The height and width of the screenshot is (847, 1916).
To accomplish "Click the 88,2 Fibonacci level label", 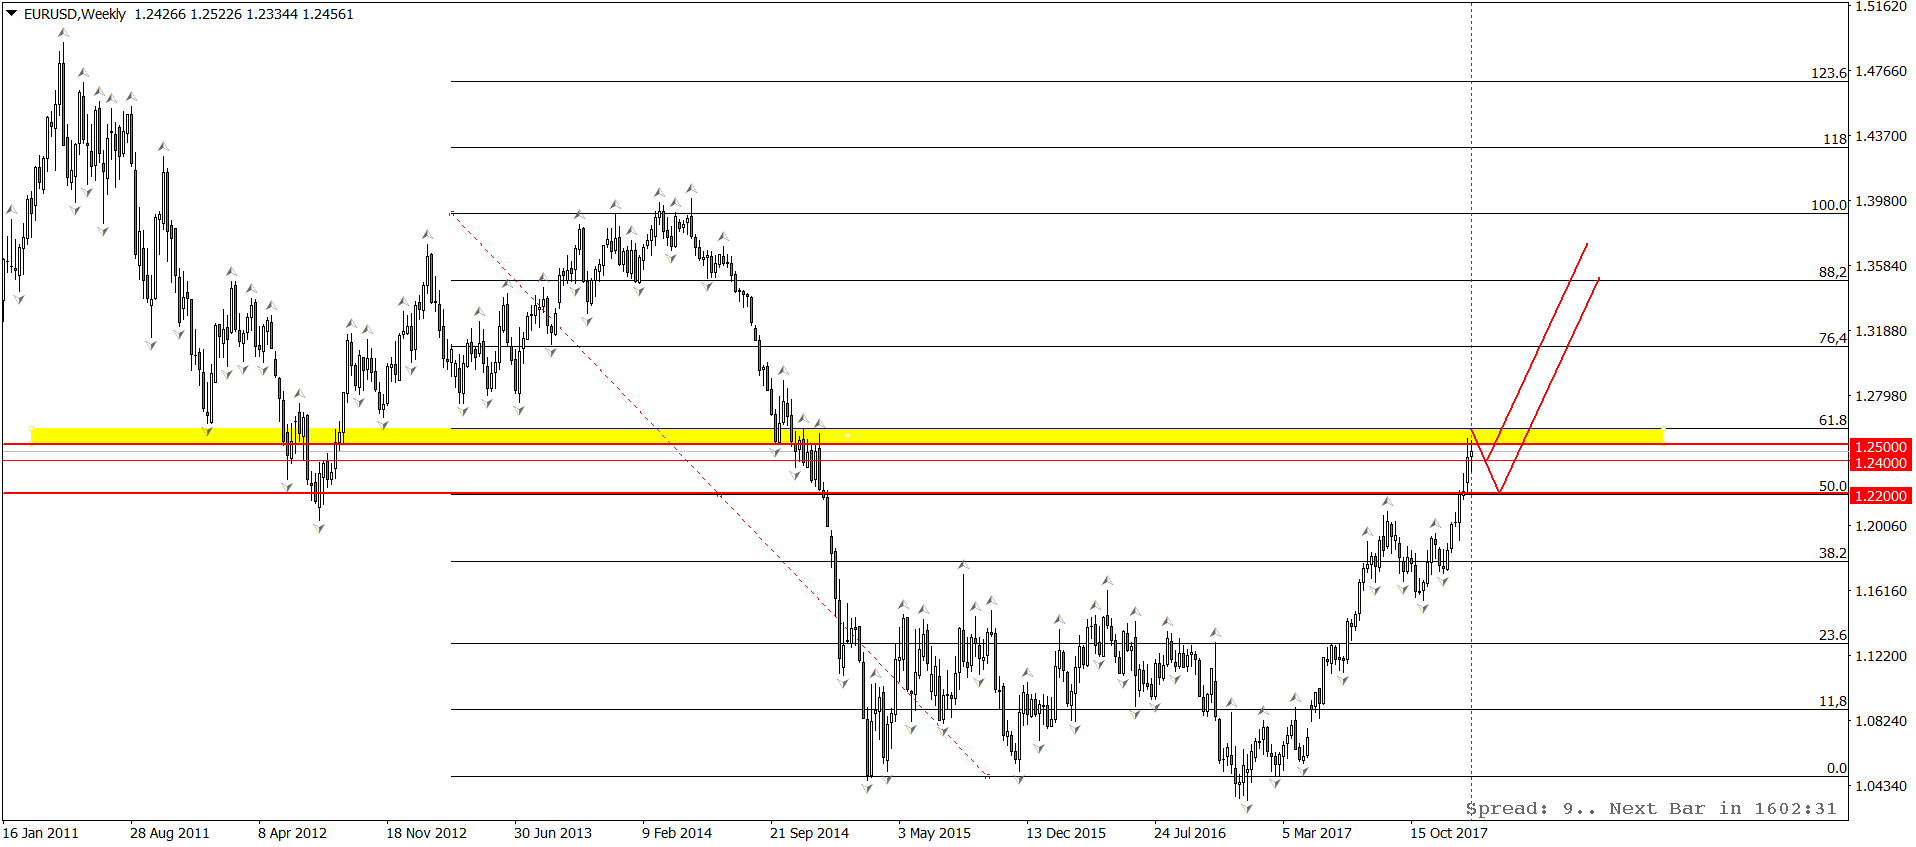I will [1832, 272].
